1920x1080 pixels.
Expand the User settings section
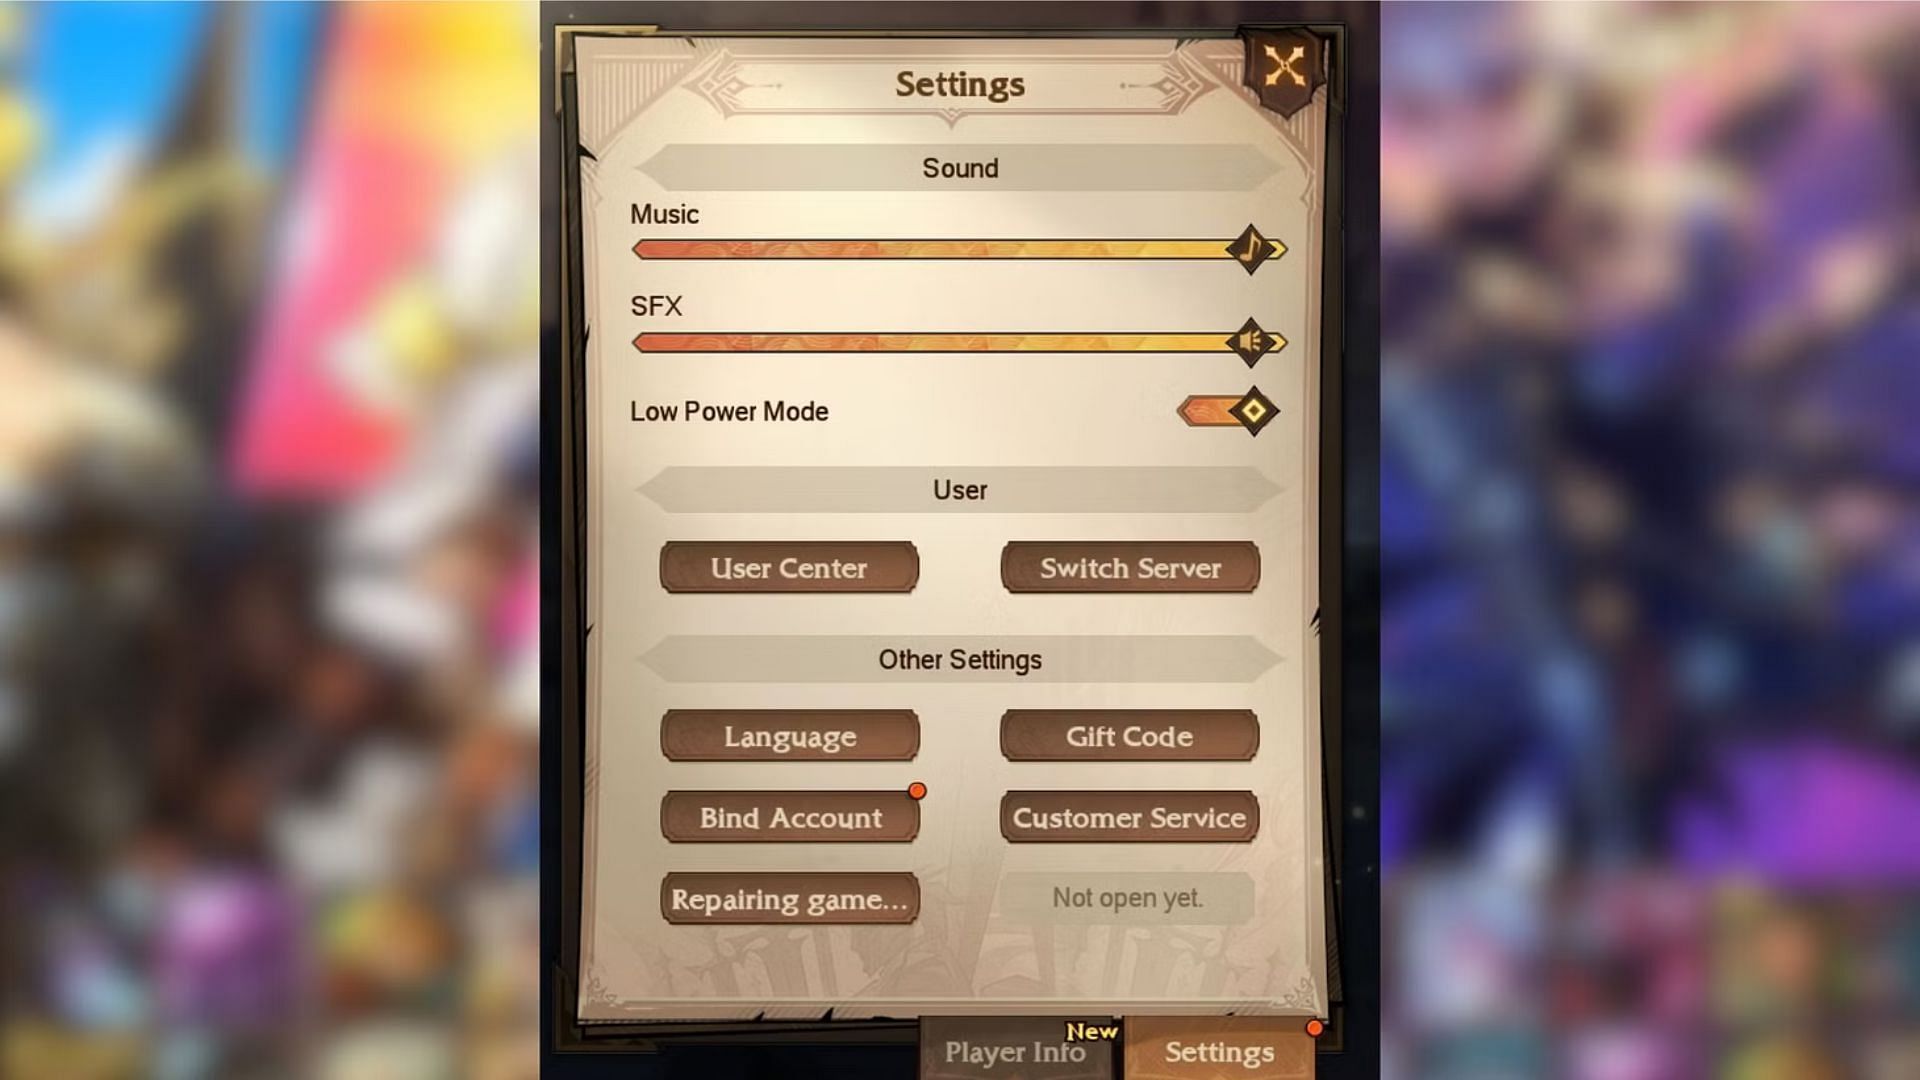click(959, 489)
